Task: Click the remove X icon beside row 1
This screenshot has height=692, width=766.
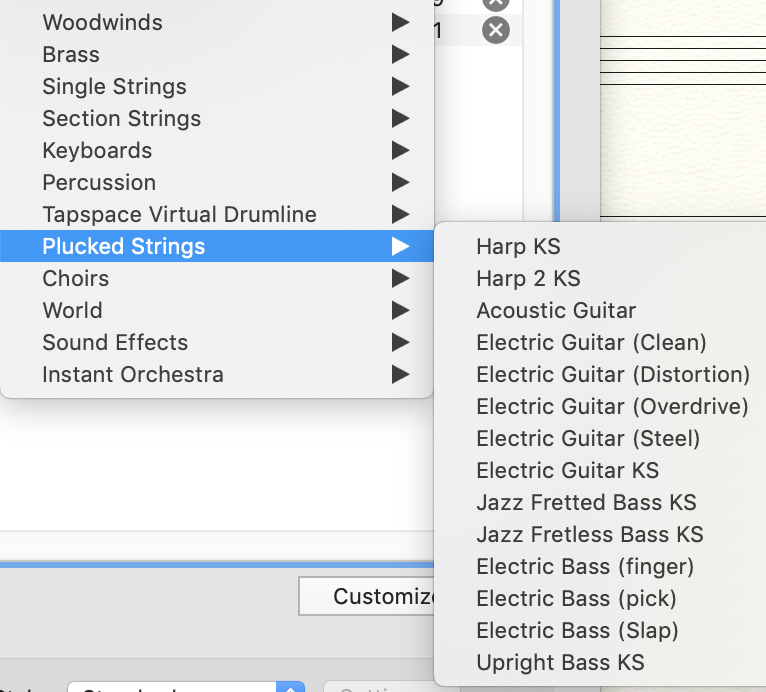Action: coord(496,30)
